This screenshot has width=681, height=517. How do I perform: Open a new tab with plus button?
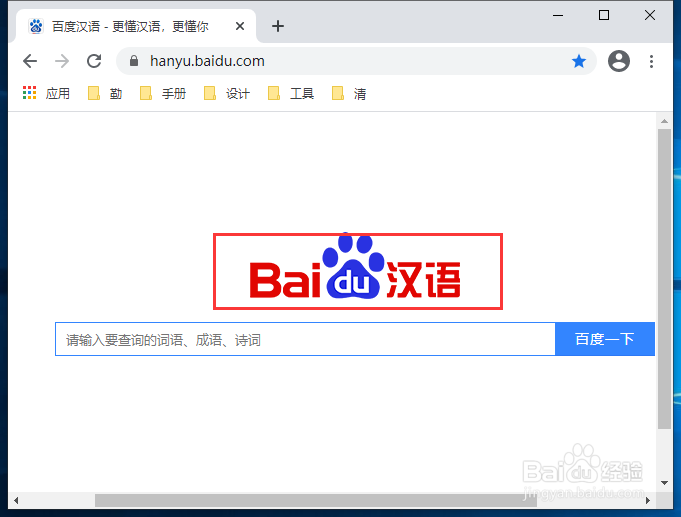point(278,27)
